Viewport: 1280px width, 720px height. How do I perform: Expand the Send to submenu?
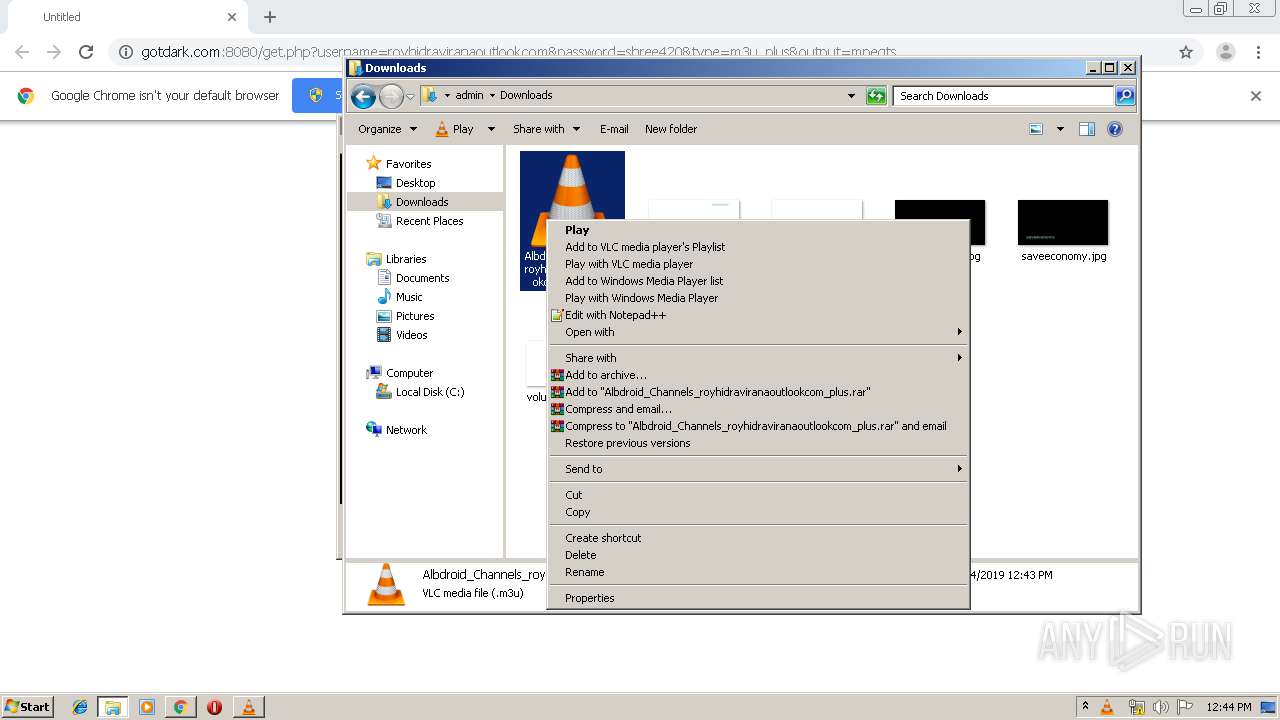click(757, 469)
